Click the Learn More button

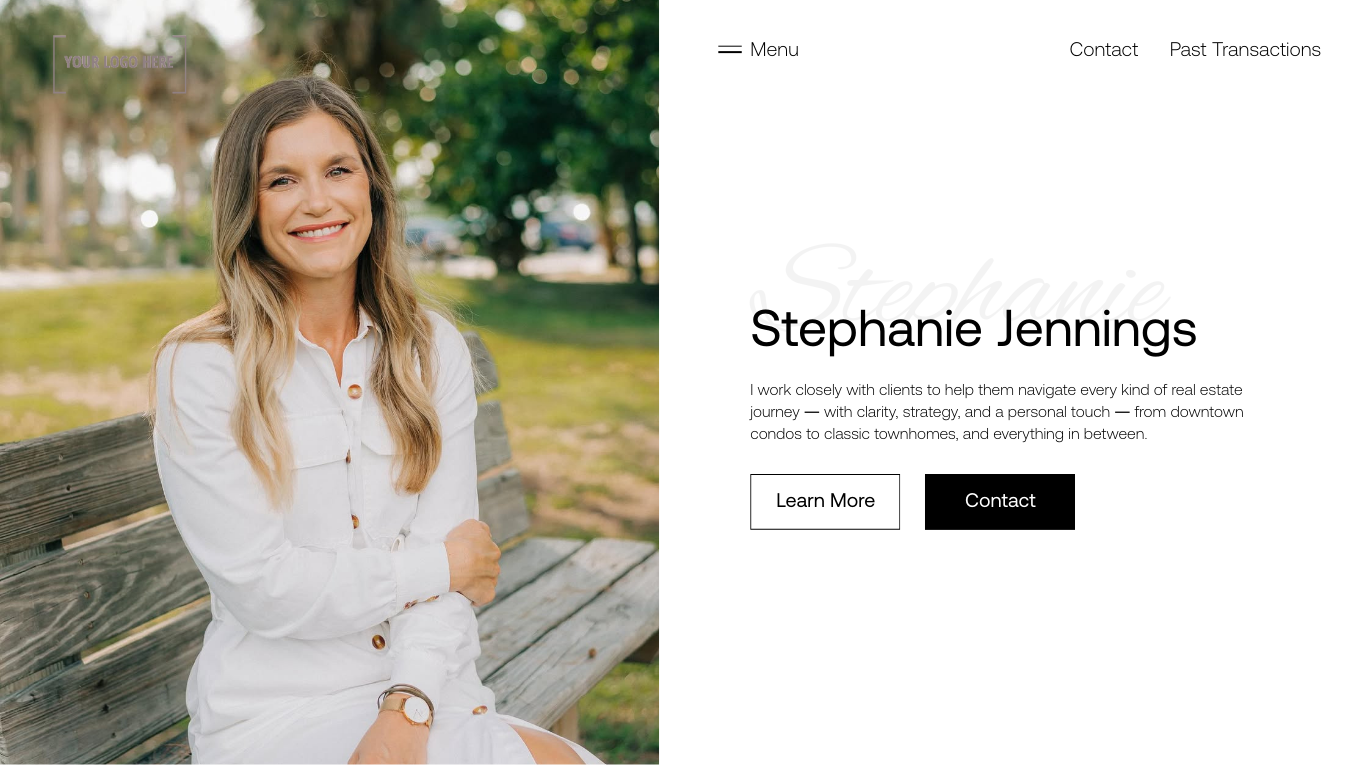click(x=825, y=501)
